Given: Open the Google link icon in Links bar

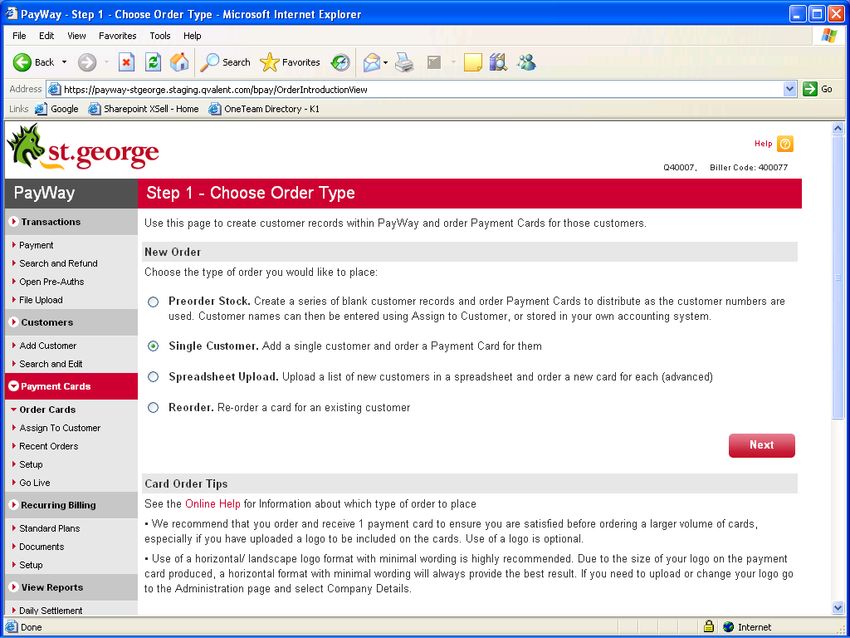Looking at the screenshot, I should (x=41, y=109).
